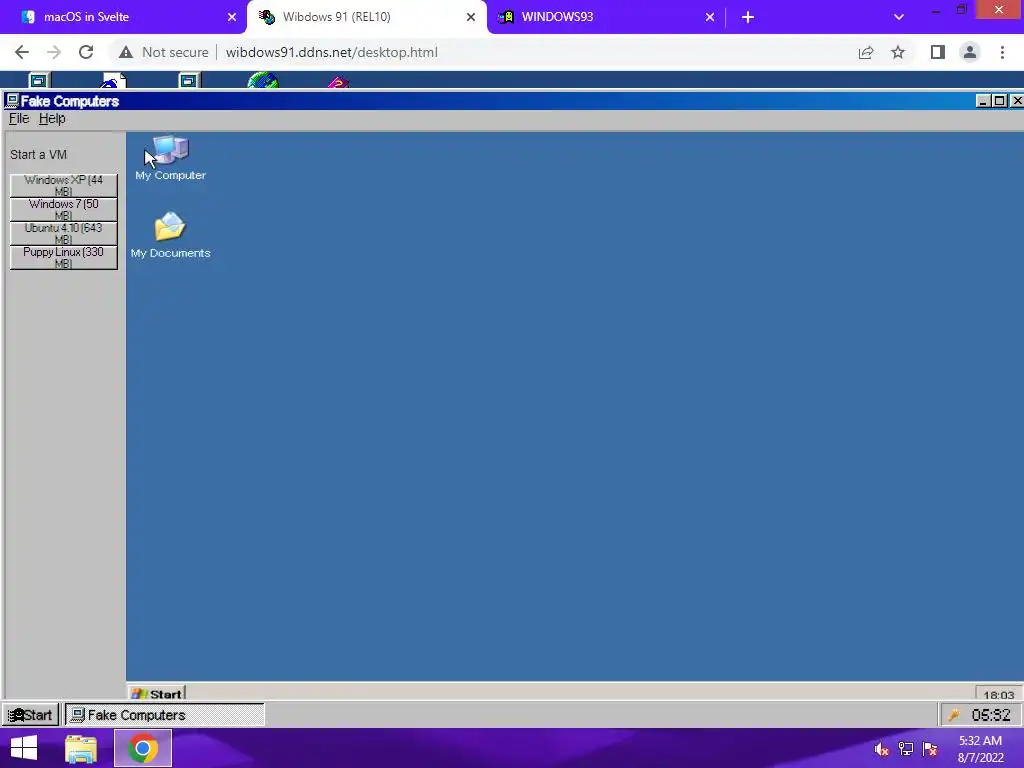Click the network tray icon
Screen dimensions: 1024x768
pos(905,749)
